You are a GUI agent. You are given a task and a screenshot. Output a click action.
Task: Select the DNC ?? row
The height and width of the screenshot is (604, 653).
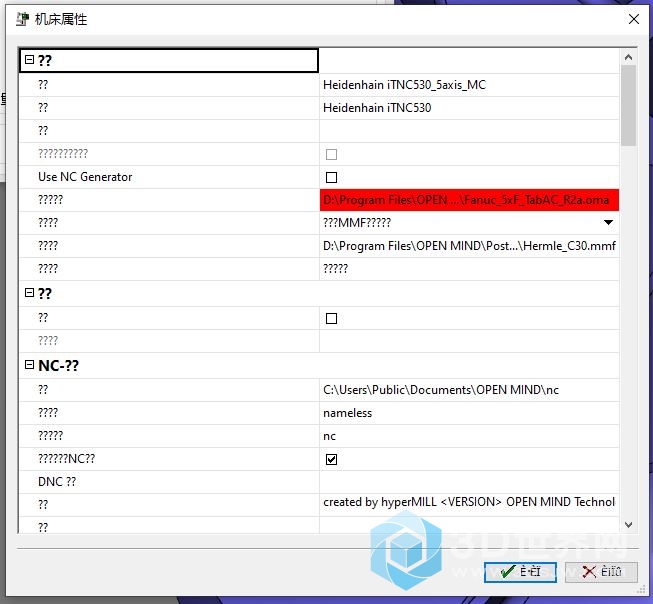319,482
